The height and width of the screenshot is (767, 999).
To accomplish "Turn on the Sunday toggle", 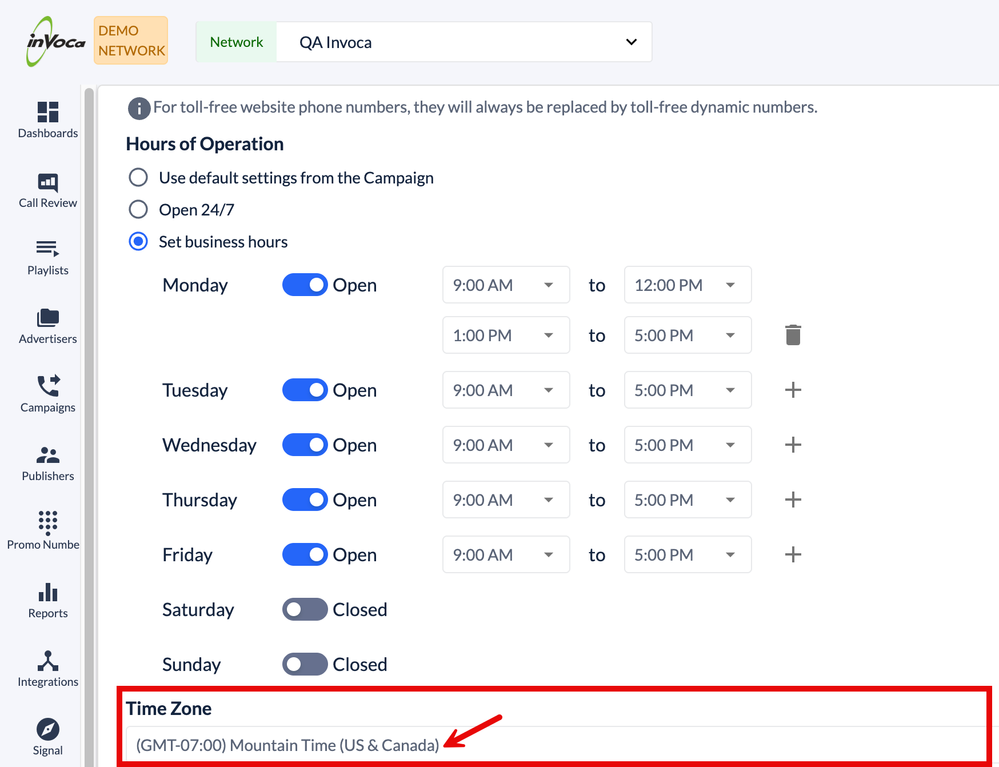I will pos(305,664).
